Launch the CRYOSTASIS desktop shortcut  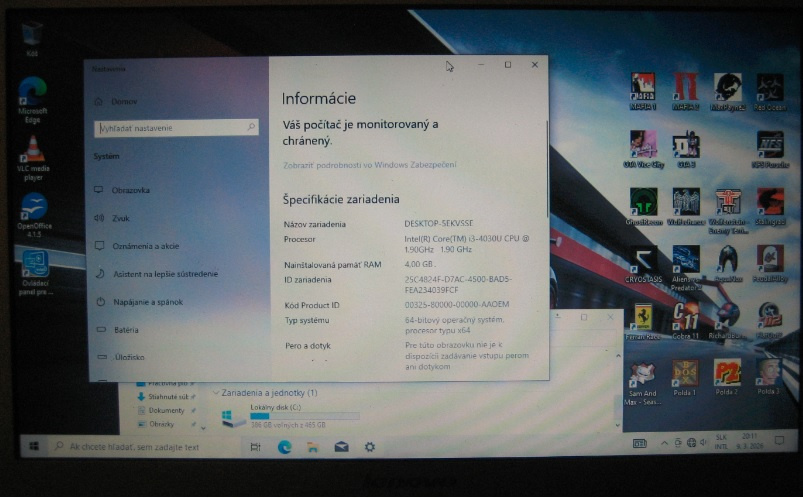coord(643,264)
